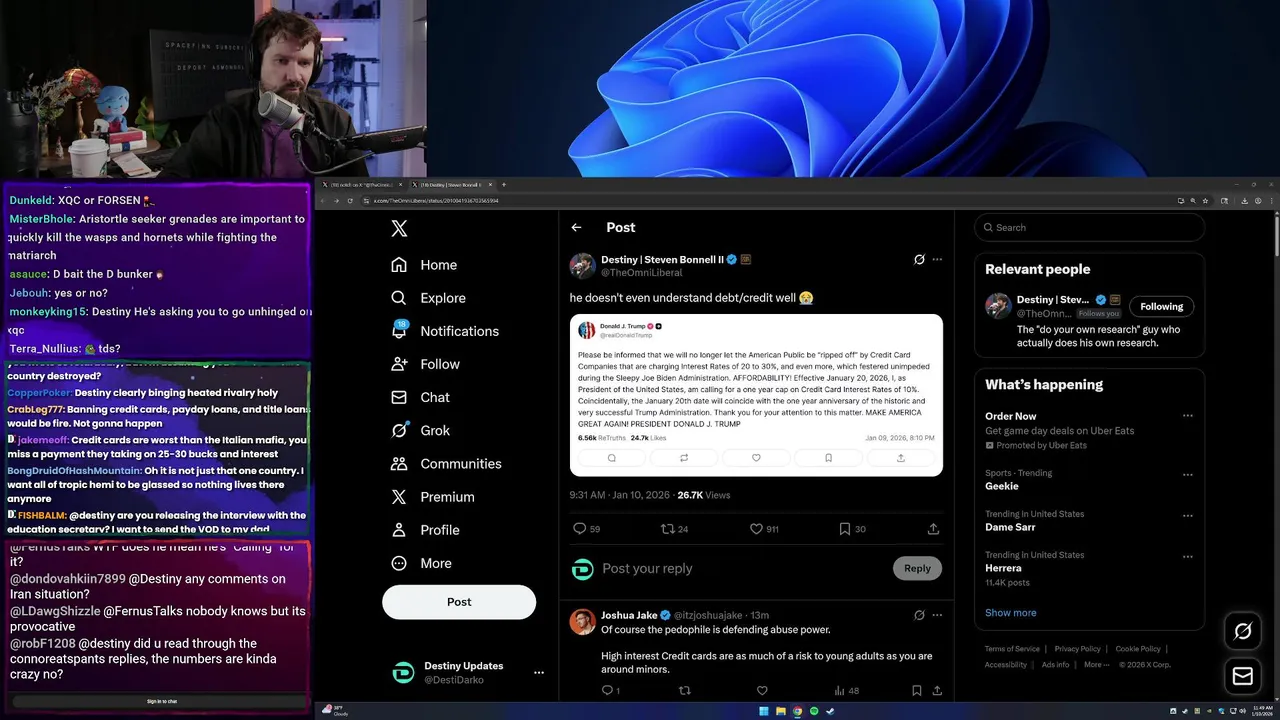Open the Cookie Policy link
This screenshot has width=1280, height=720.
click(1138, 649)
